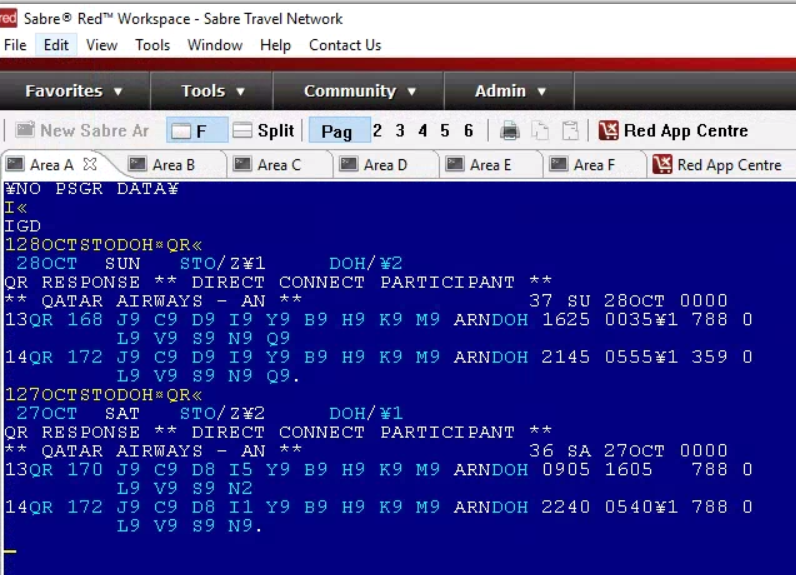Click the New Sabre Area button
The height and width of the screenshot is (575, 796).
(82, 131)
